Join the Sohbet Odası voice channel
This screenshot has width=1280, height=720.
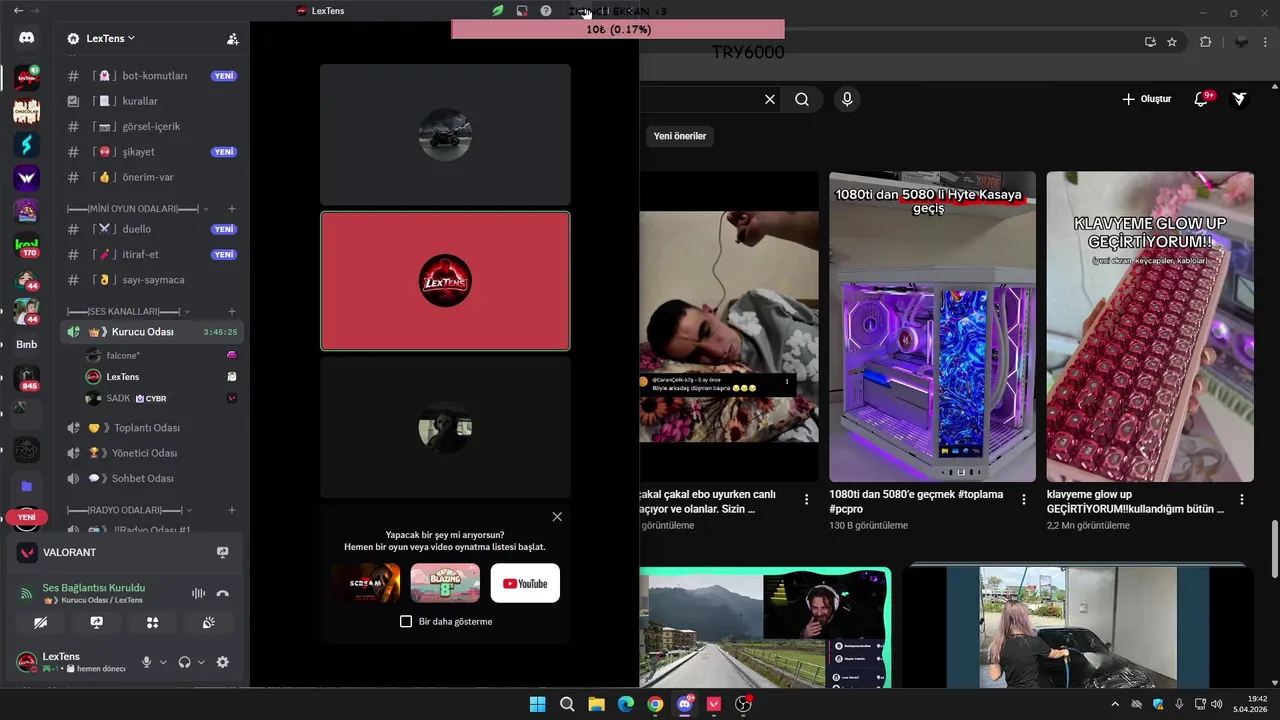pos(152,478)
